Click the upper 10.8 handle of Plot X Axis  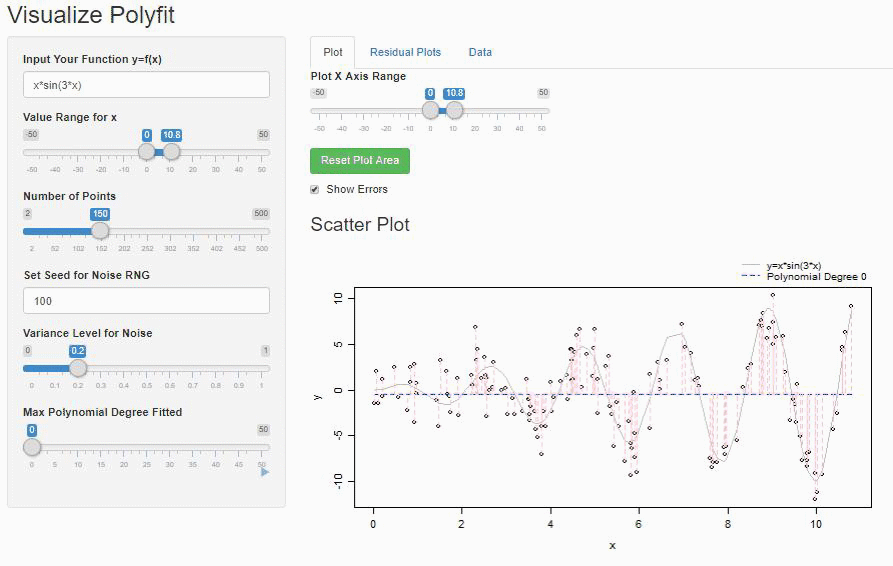454,110
